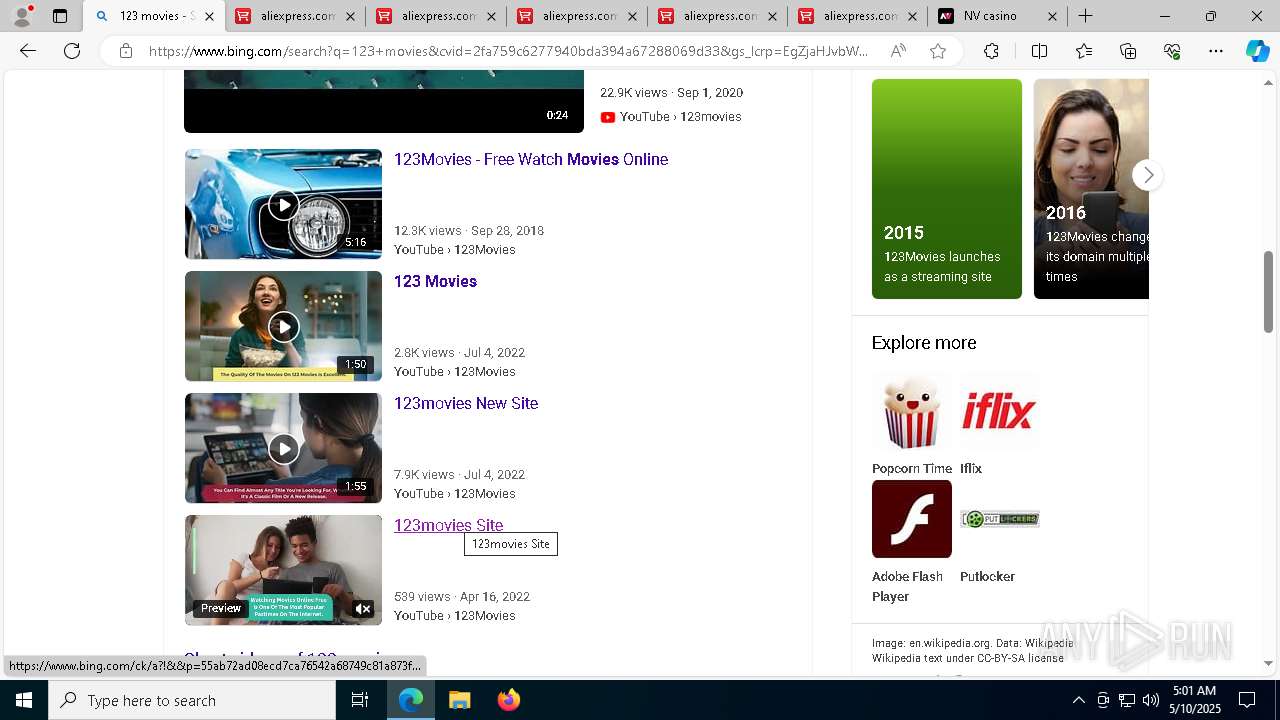The height and width of the screenshot is (720, 1280).
Task: Show hidden system tray icons
Action: (1078, 700)
